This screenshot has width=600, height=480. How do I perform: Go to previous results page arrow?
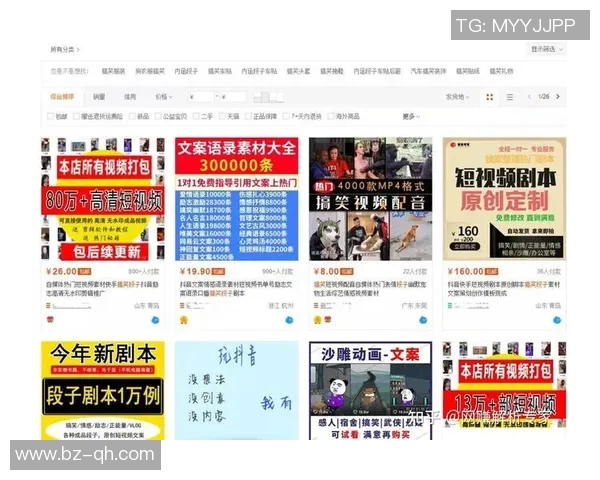click(x=529, y=96)
